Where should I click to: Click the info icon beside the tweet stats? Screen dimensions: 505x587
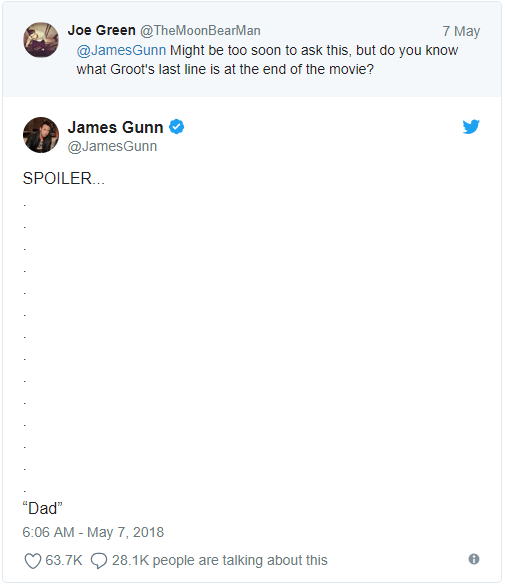[x=474, y=559]
